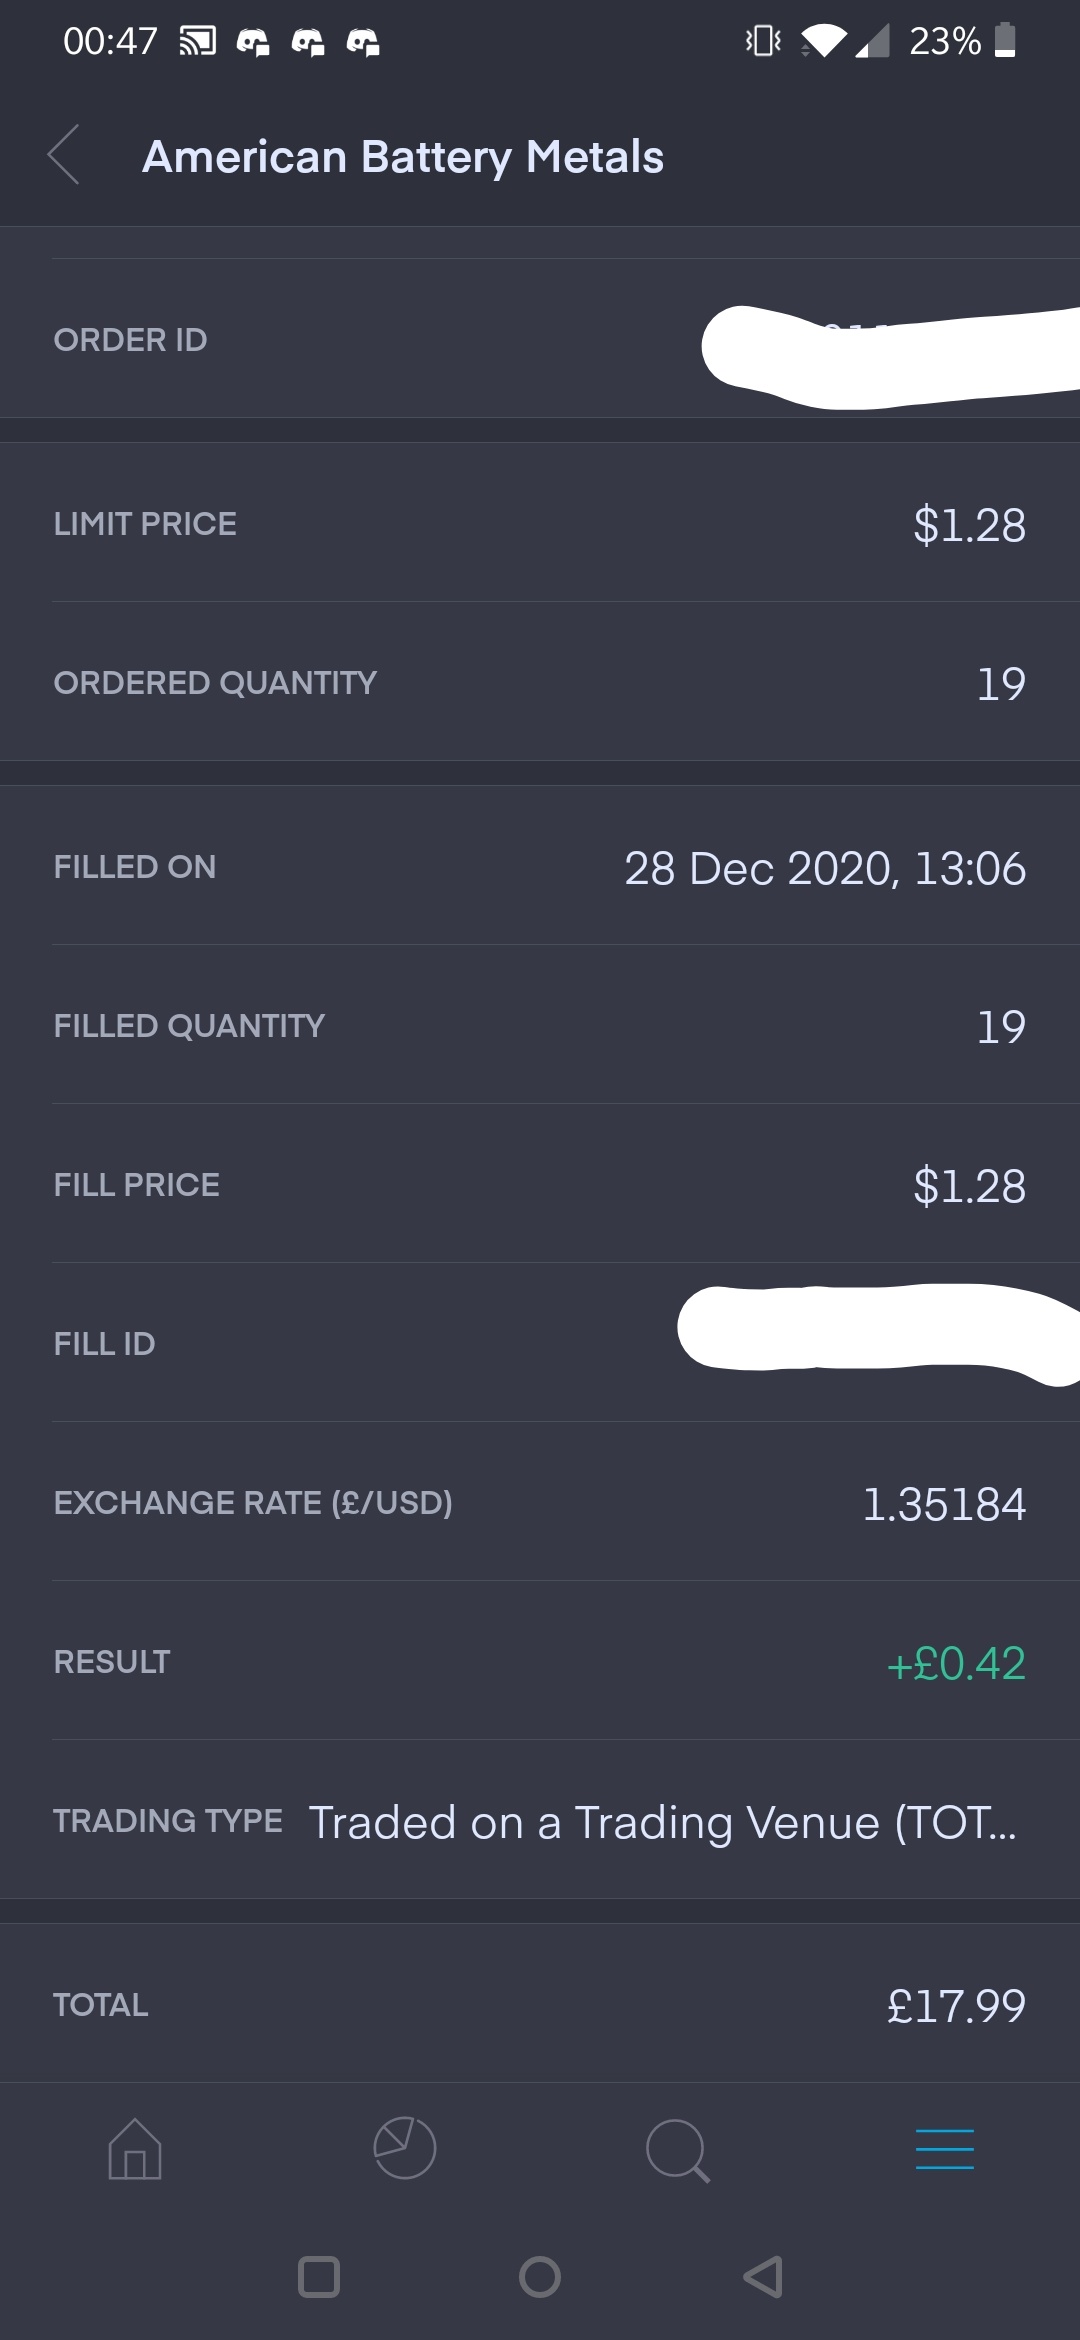Tap the Filled On date value

825,868
